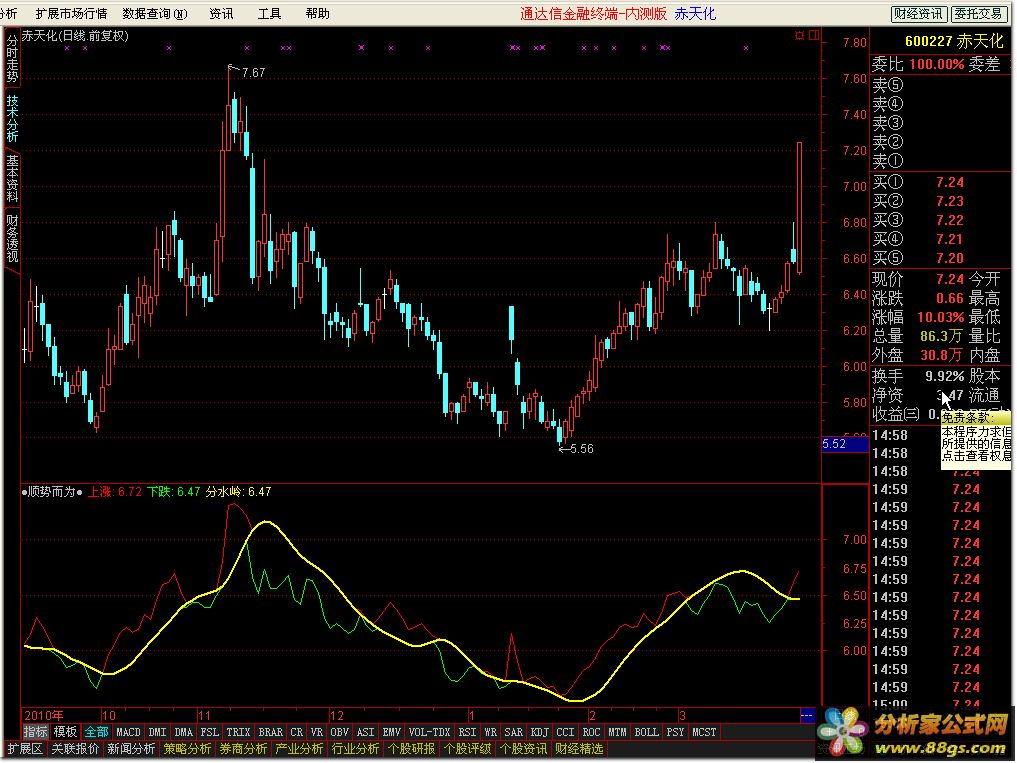This screenshot has width=1017, height=763.
Task: Open the 个股资讯 bottom tab
Action: pos(523,749)
